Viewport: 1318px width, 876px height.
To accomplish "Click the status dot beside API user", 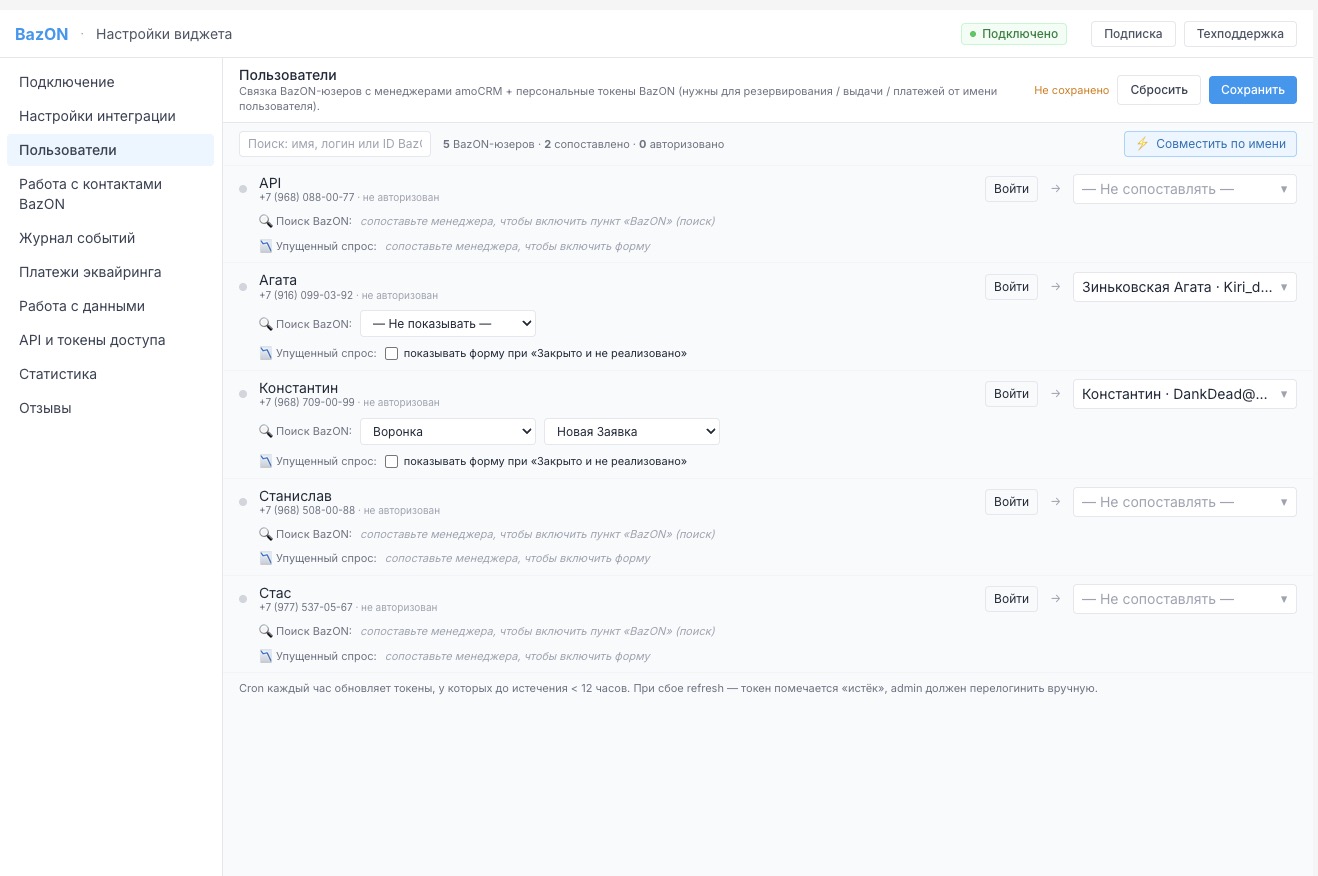I will [243, 189].
